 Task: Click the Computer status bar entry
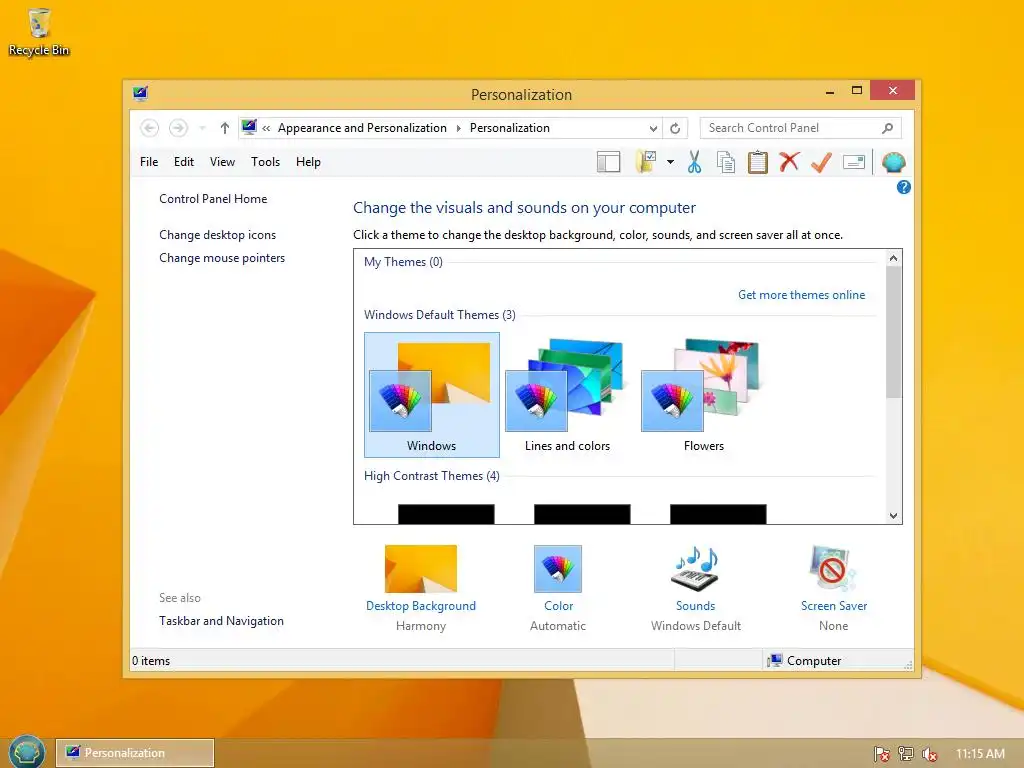805,661
